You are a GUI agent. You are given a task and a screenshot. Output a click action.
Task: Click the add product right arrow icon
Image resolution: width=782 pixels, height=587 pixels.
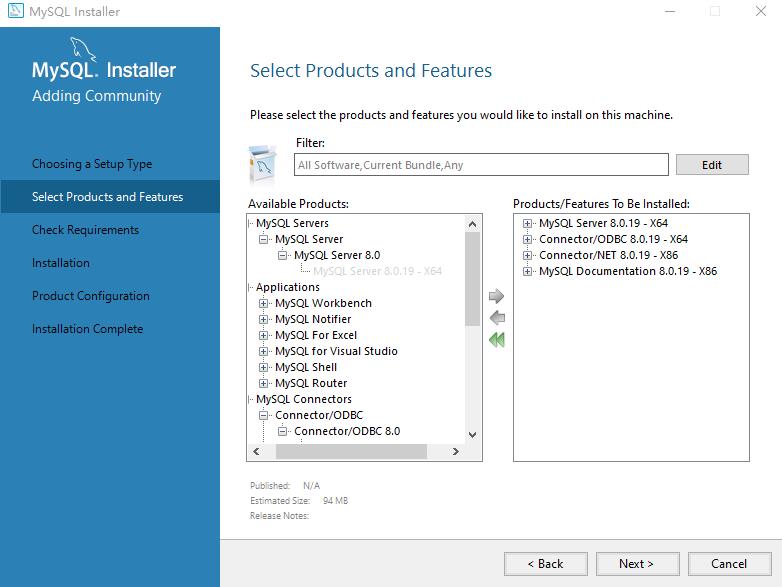tap(496, 296)
